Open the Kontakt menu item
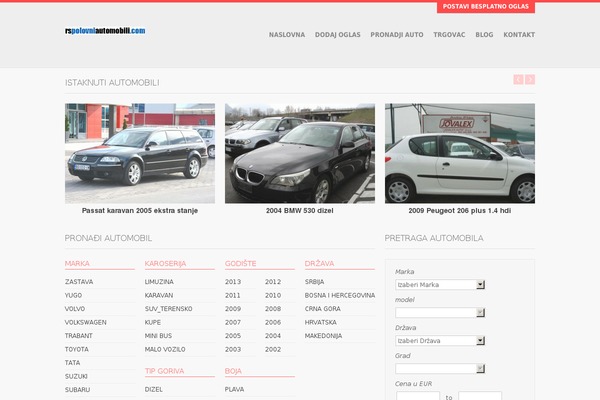This screenshot has width=600, height=400. 519,34
